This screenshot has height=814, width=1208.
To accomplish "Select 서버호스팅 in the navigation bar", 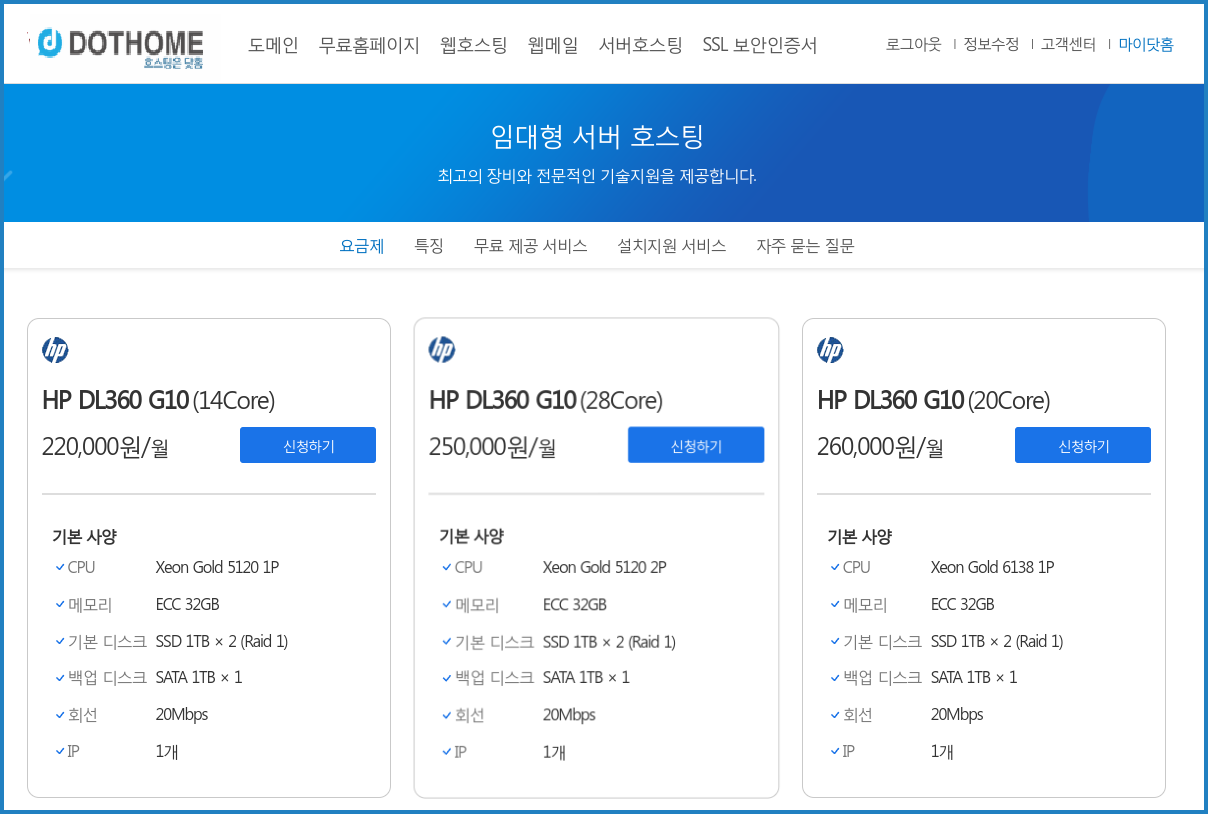I will 640,45.
